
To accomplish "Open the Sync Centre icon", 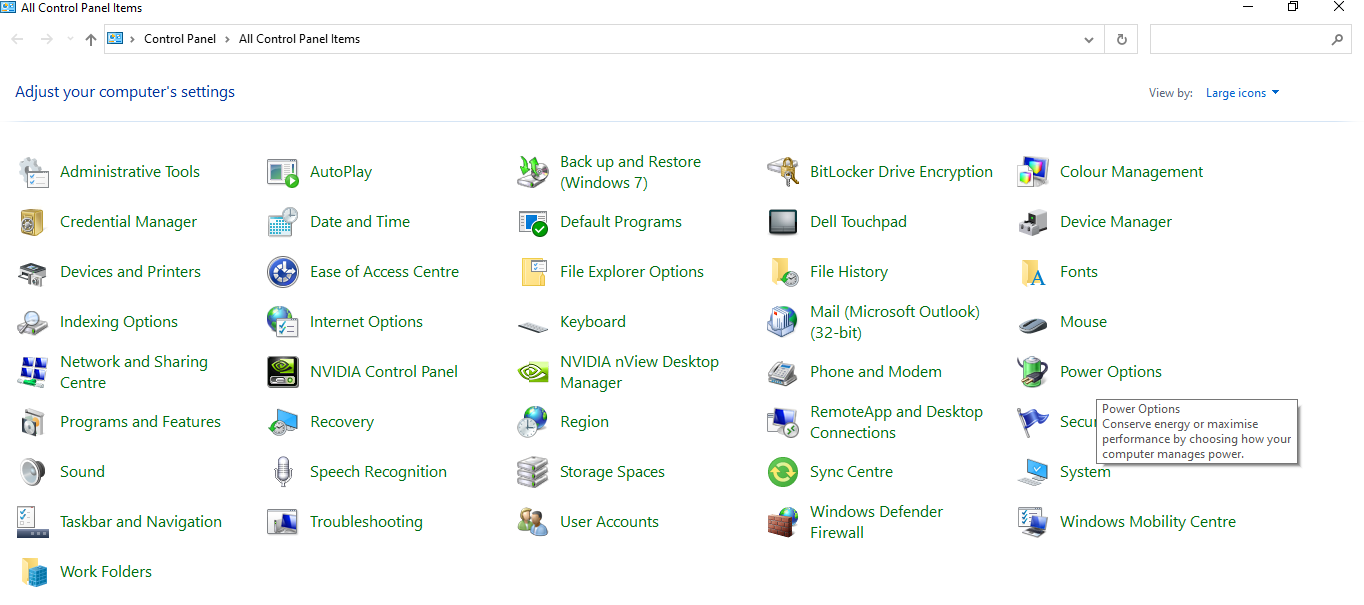I will (783, 472).
